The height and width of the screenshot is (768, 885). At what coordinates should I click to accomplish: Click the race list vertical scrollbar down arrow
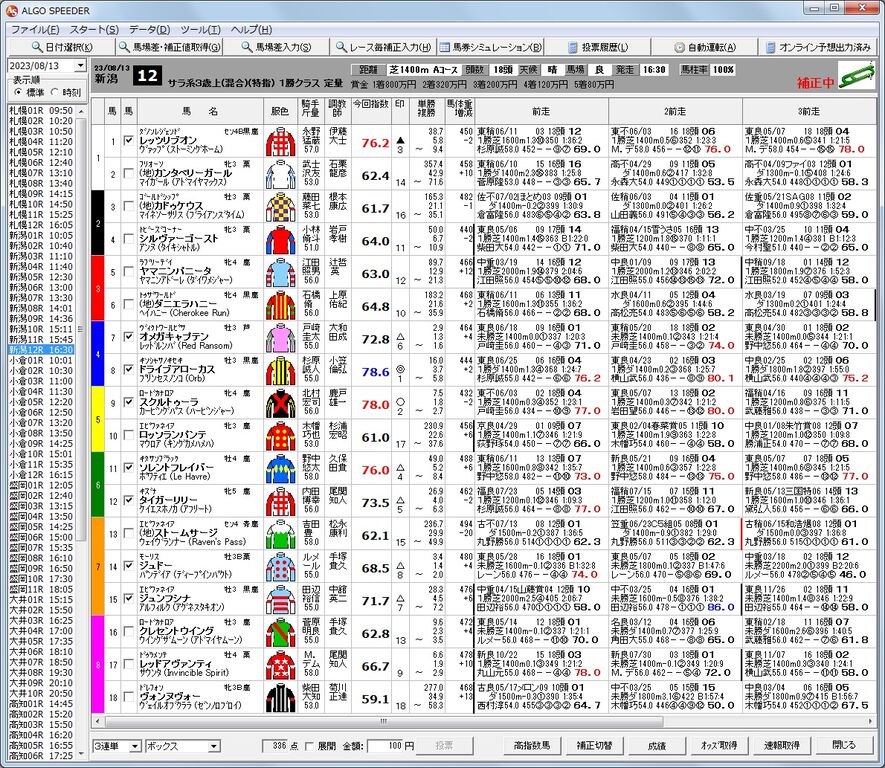click(x=81, y=755)
